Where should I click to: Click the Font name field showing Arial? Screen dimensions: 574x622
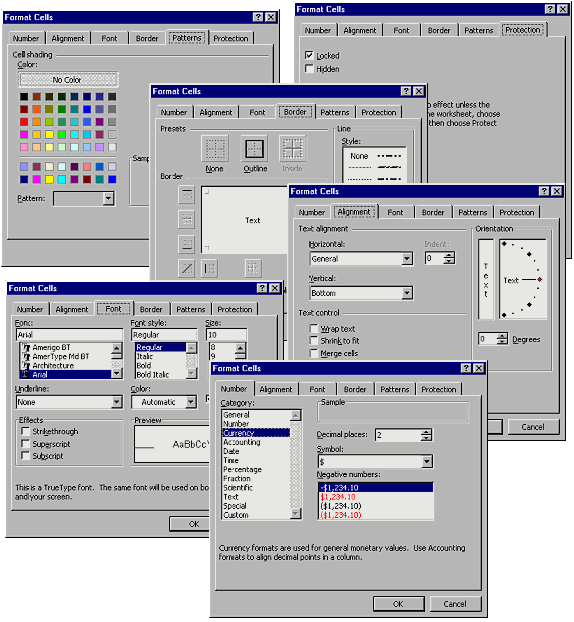tap(69, 335)
